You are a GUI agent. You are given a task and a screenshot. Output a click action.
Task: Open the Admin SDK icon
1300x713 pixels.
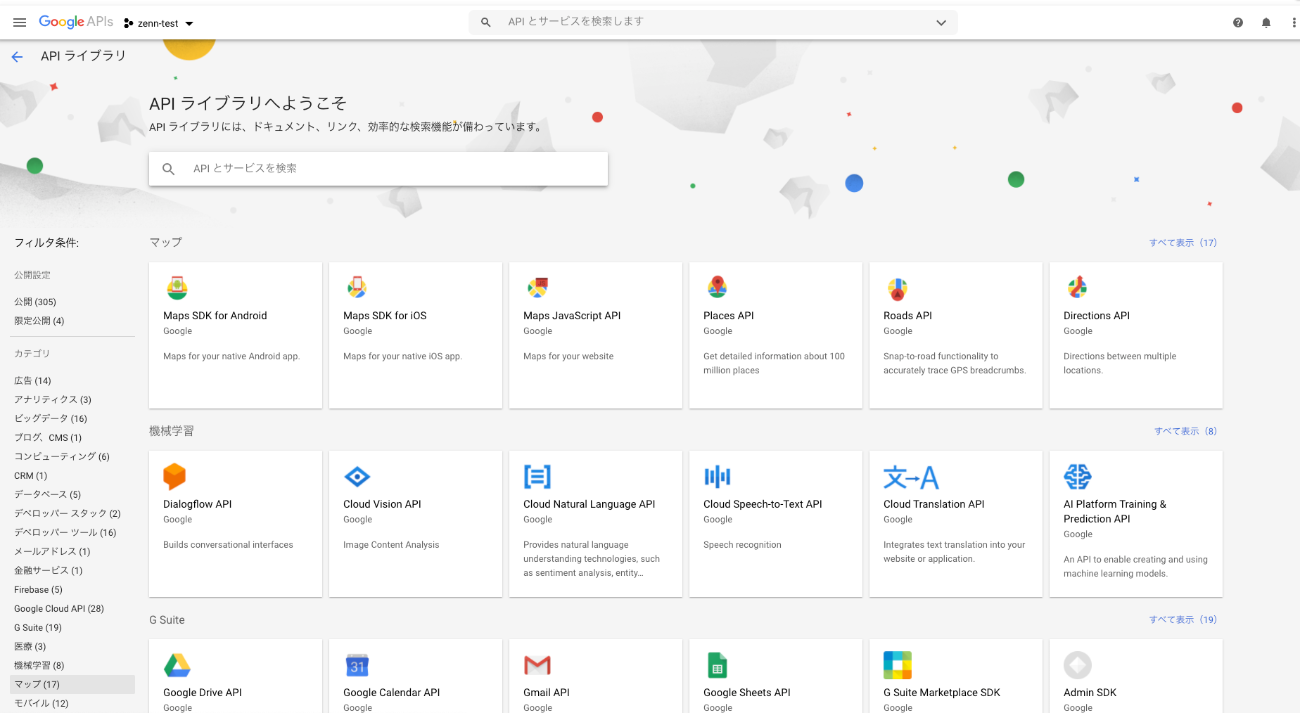pos(1077,665)
